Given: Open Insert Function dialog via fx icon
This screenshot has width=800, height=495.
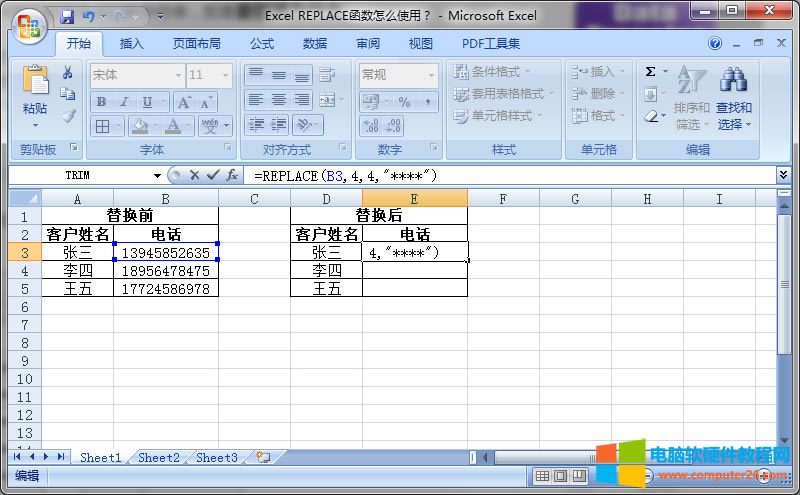Looking at the screenshot, I should (231, 175).
